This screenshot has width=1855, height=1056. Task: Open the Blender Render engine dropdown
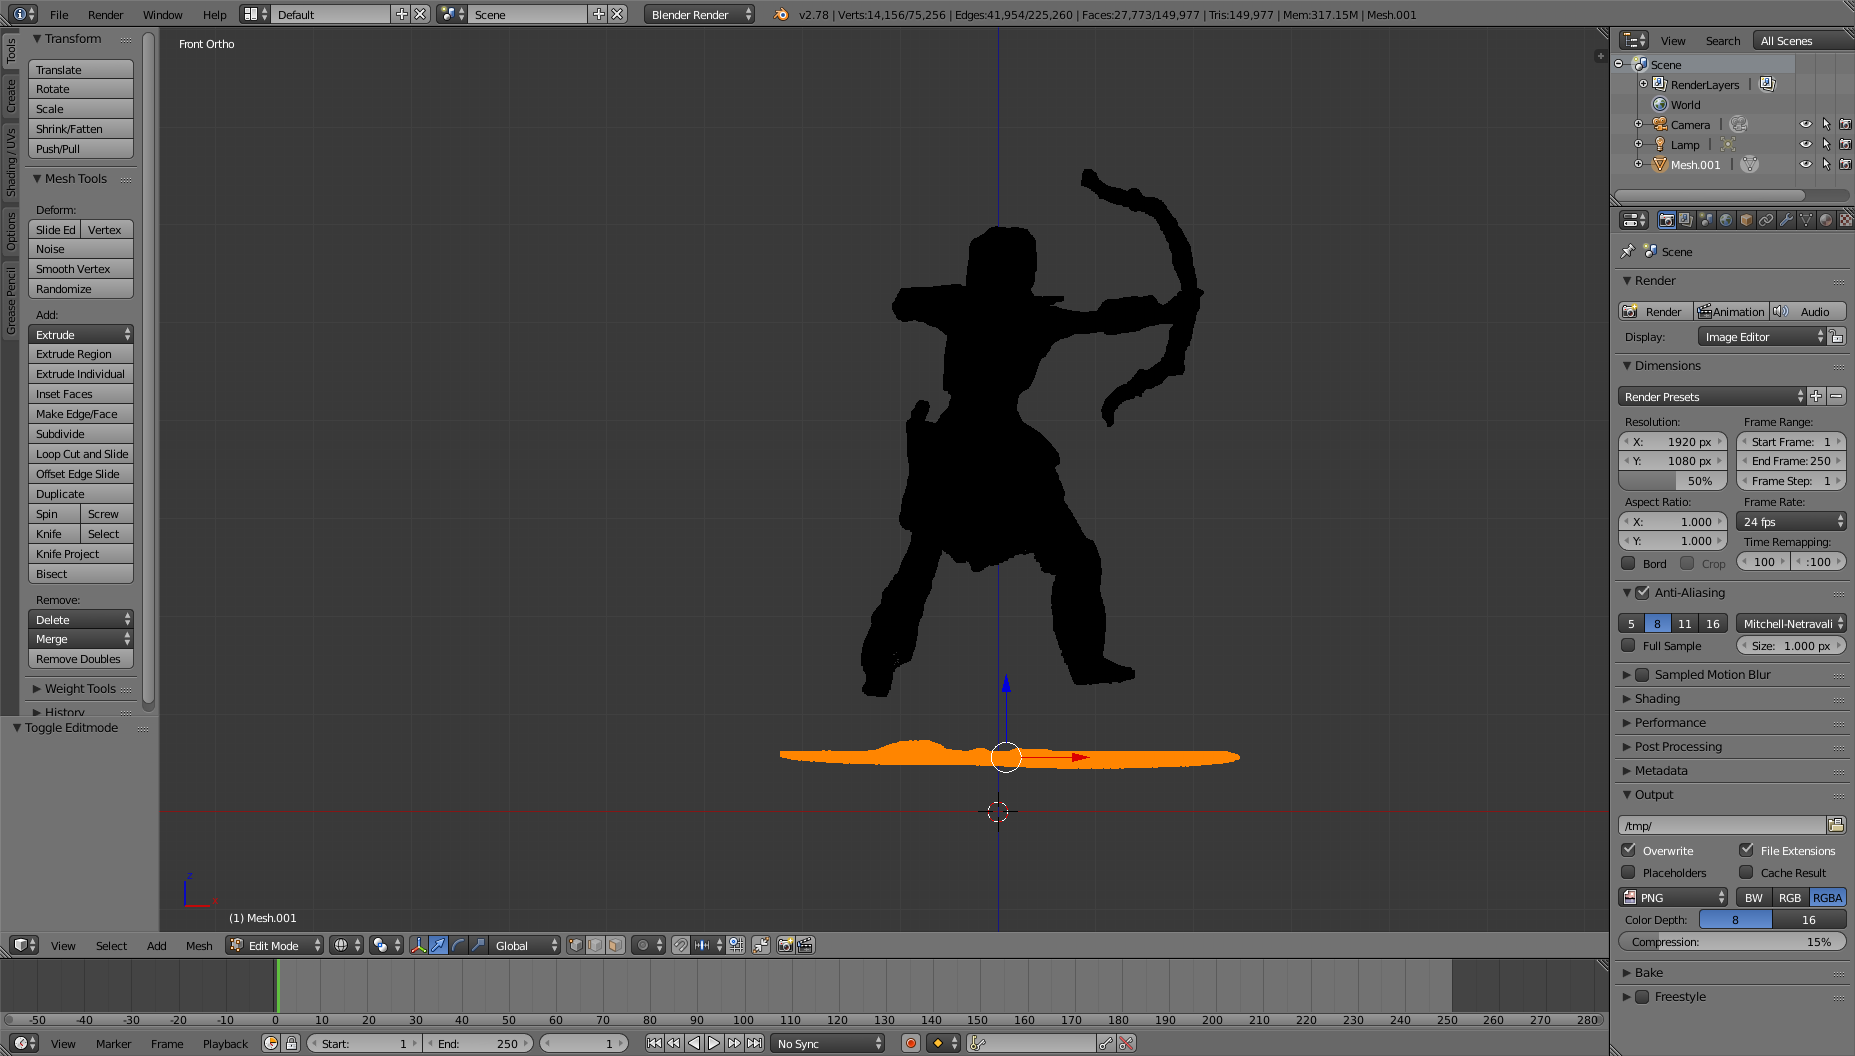coord(699,14)
